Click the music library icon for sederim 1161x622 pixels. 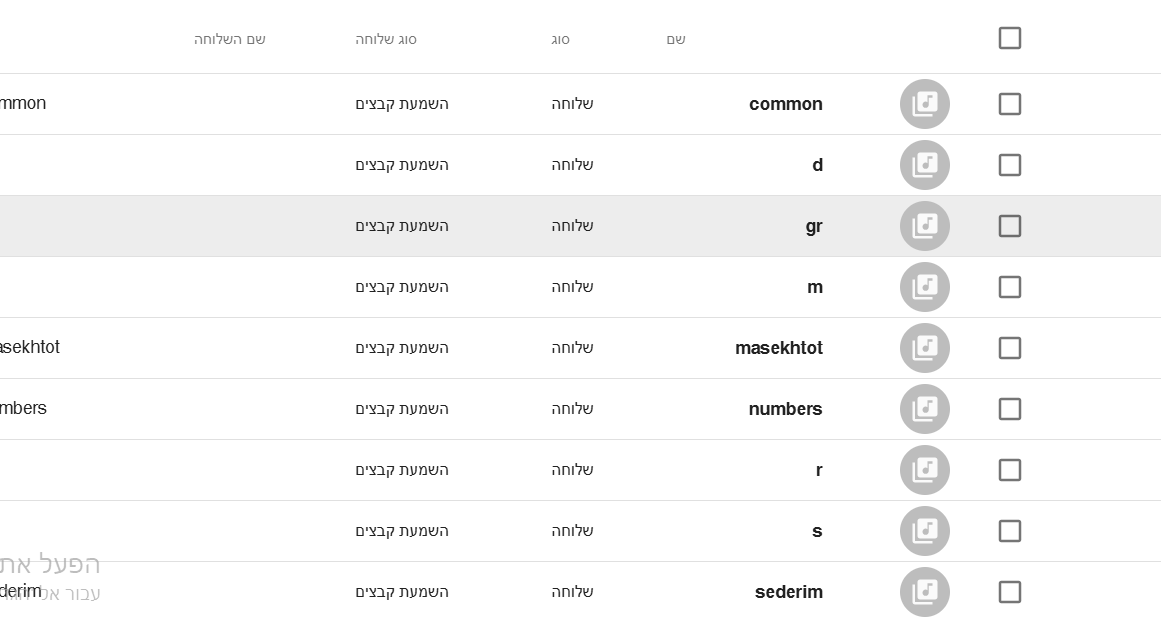click(924, 592)
